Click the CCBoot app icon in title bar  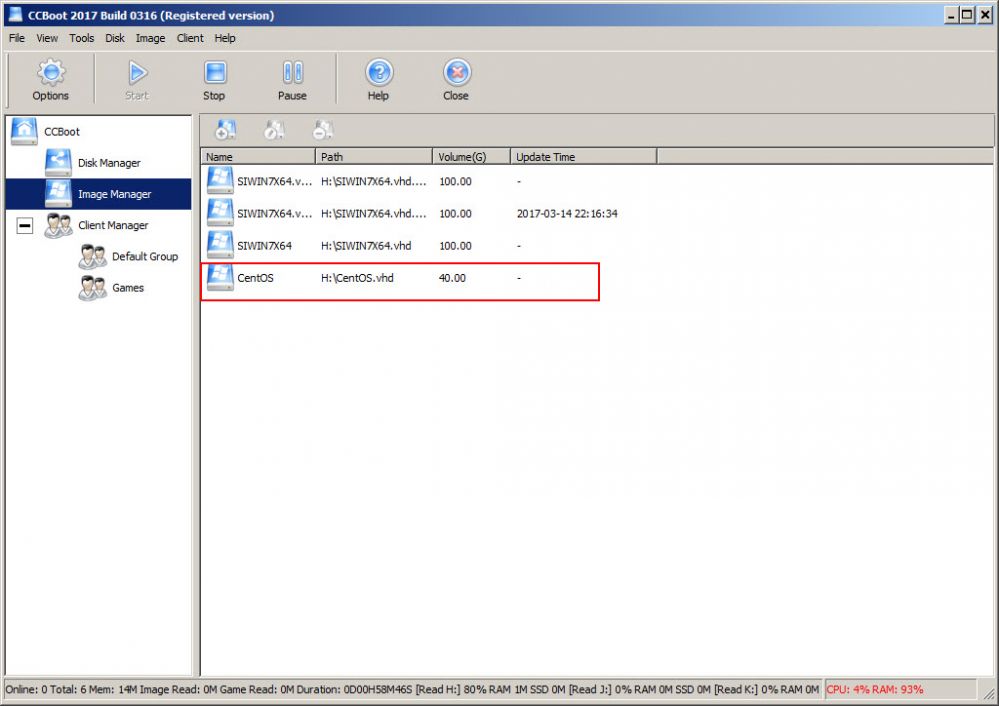click(15, 15)
